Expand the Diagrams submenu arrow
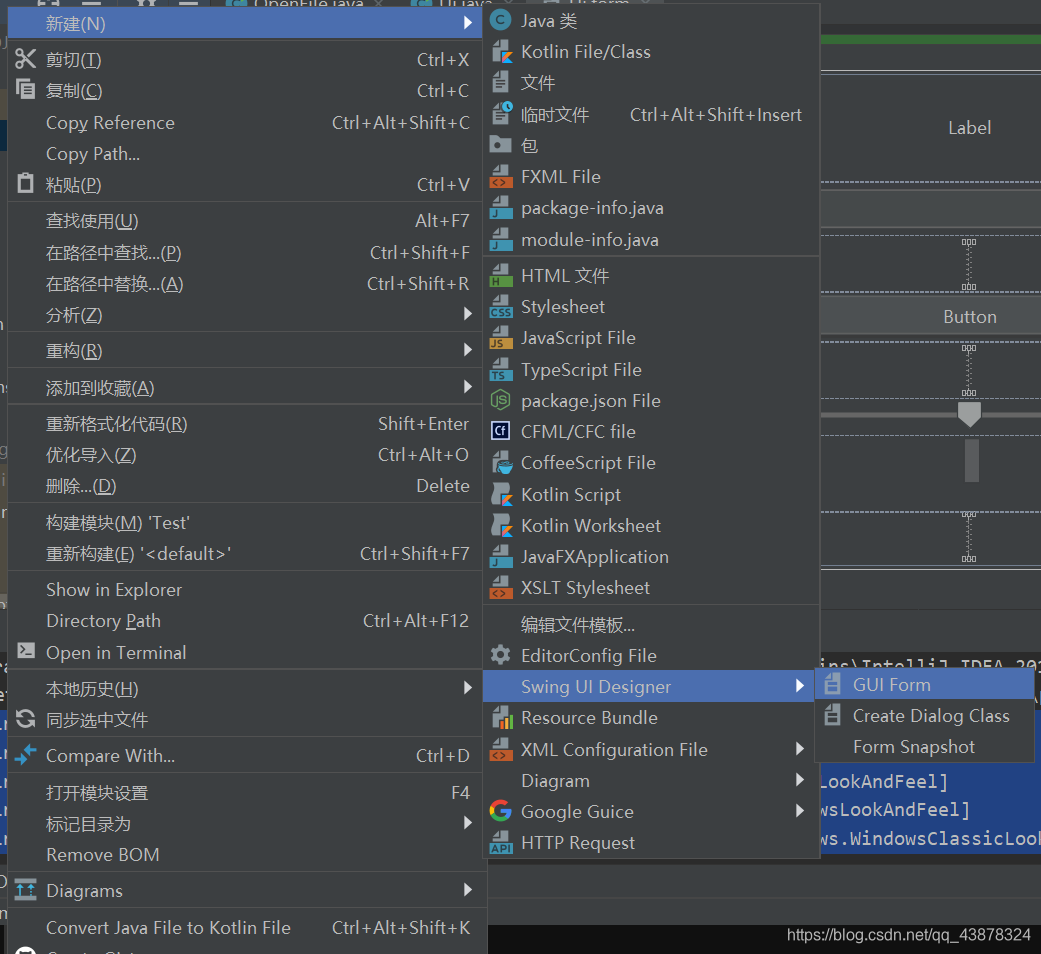Viewport: 1041px width, 954px height. [x=467, y=890]
